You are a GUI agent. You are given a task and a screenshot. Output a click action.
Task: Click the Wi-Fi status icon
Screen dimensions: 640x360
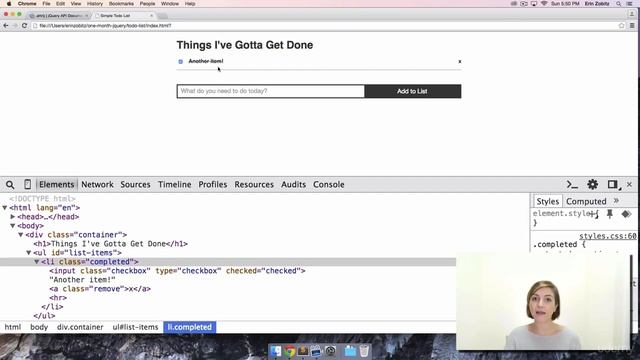[x=544, y=4]
